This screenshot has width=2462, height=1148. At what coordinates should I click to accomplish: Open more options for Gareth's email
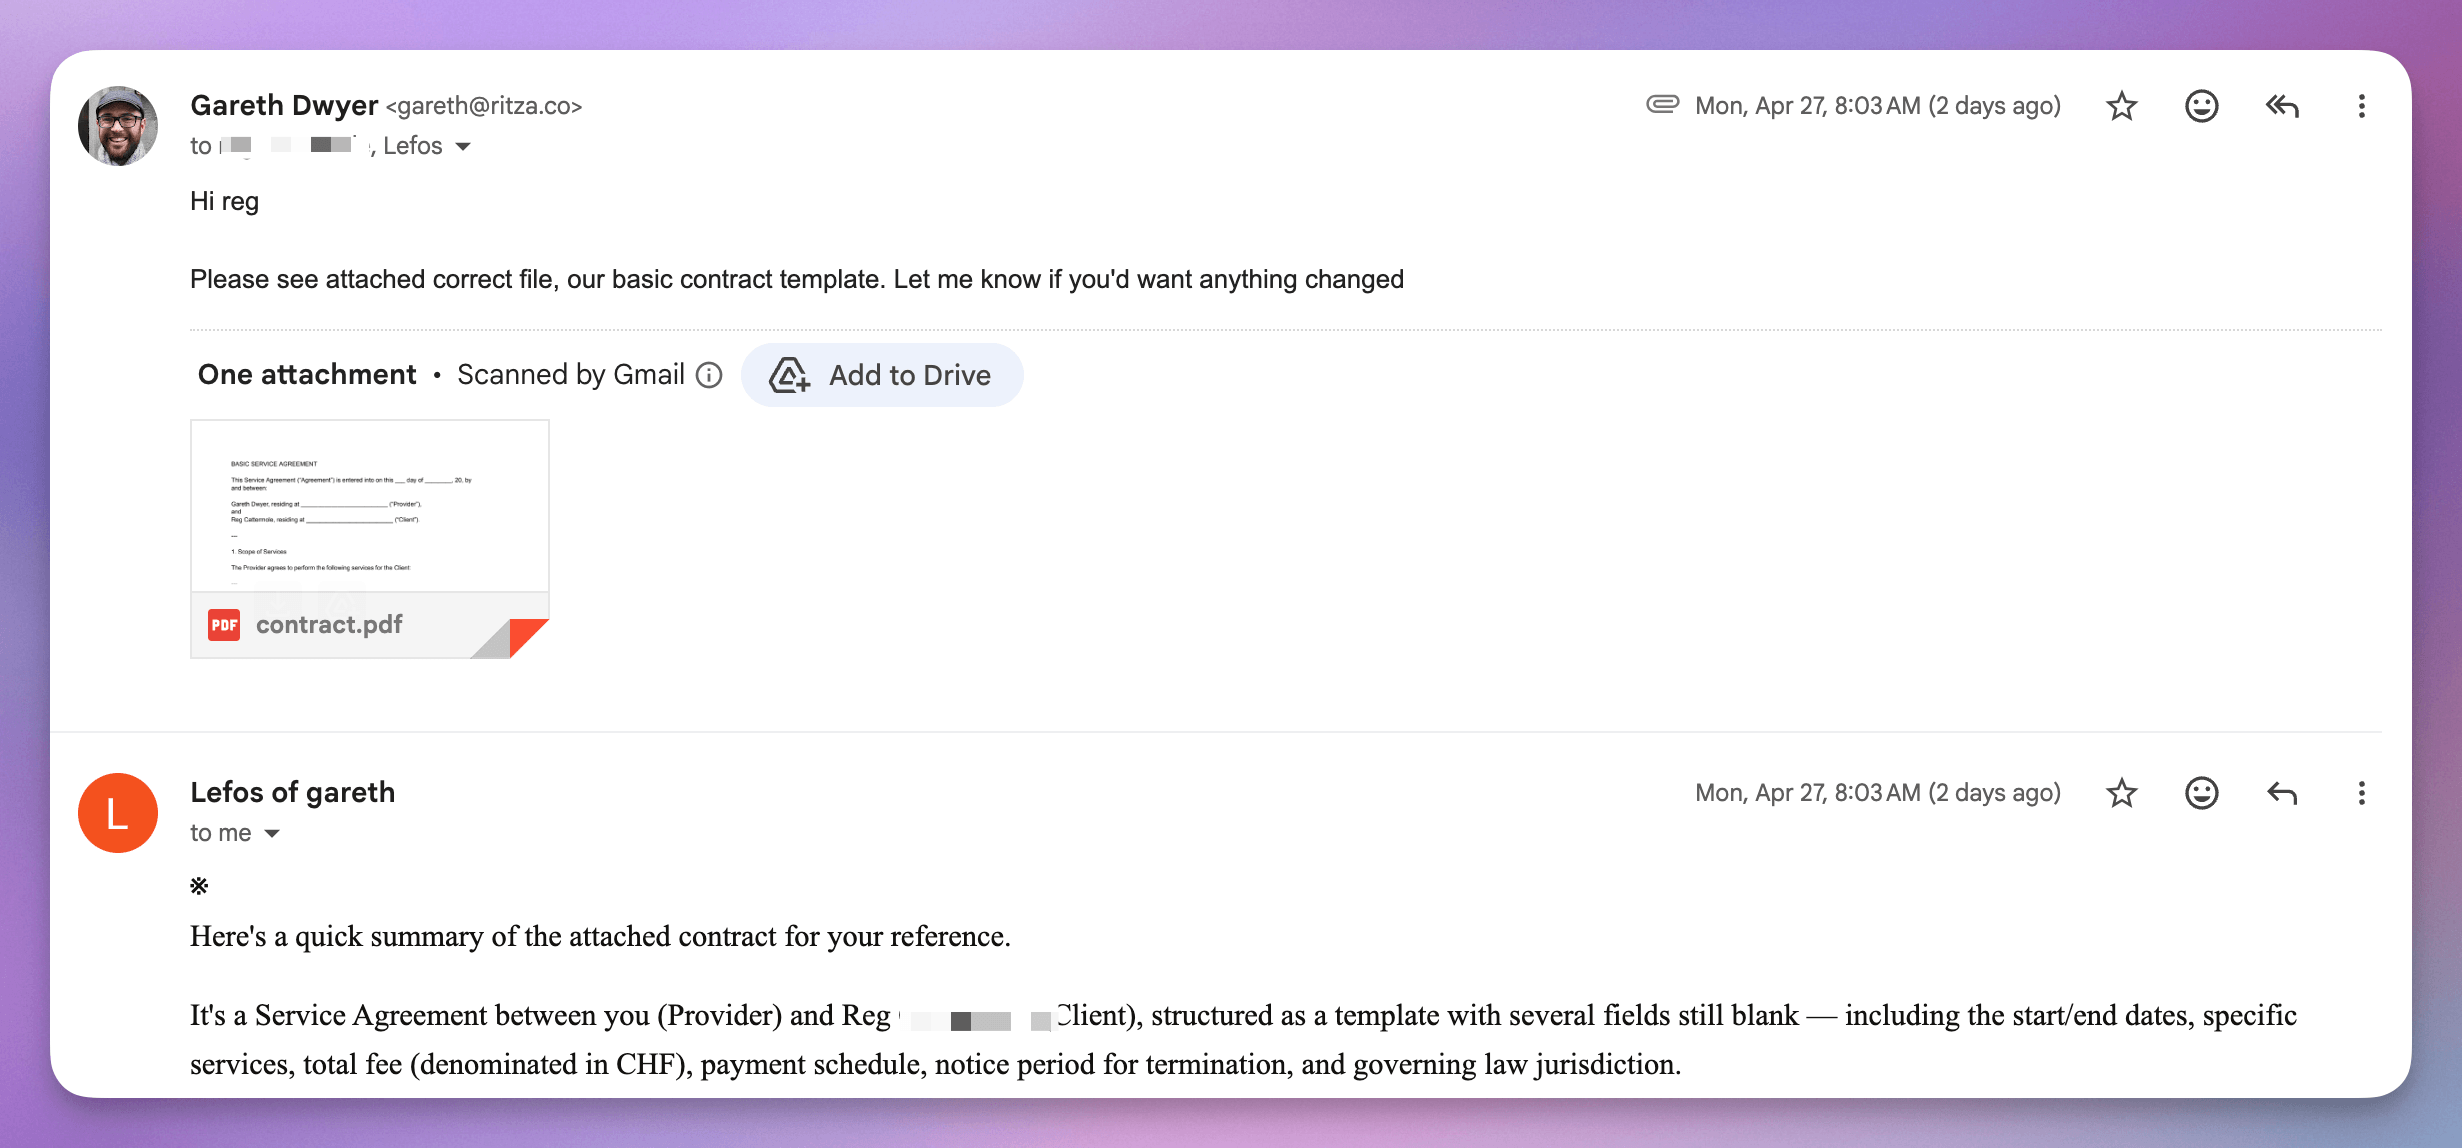click(2361, 106)
